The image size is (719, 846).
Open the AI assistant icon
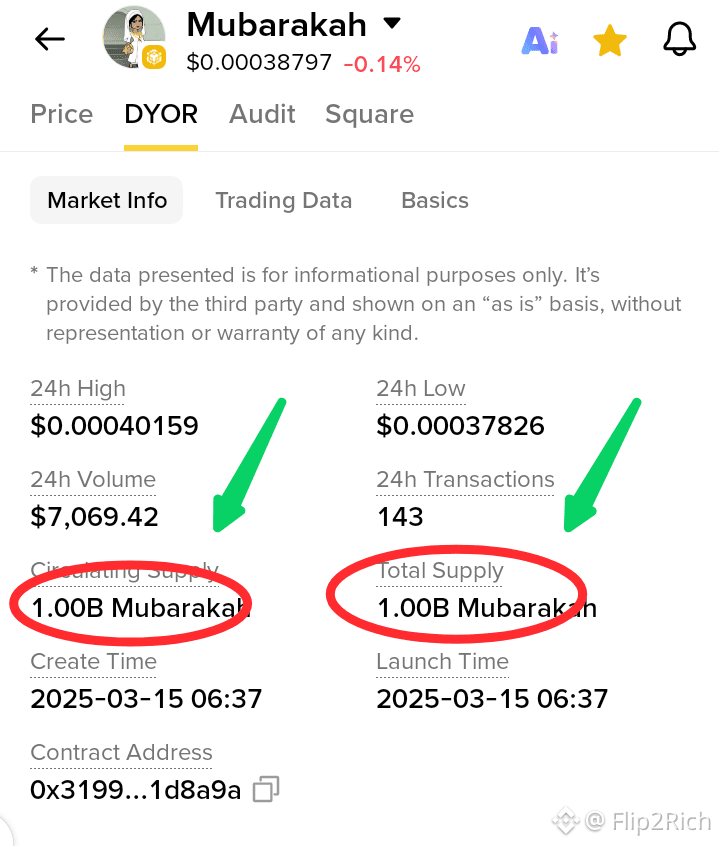click(x=540, y=41)
